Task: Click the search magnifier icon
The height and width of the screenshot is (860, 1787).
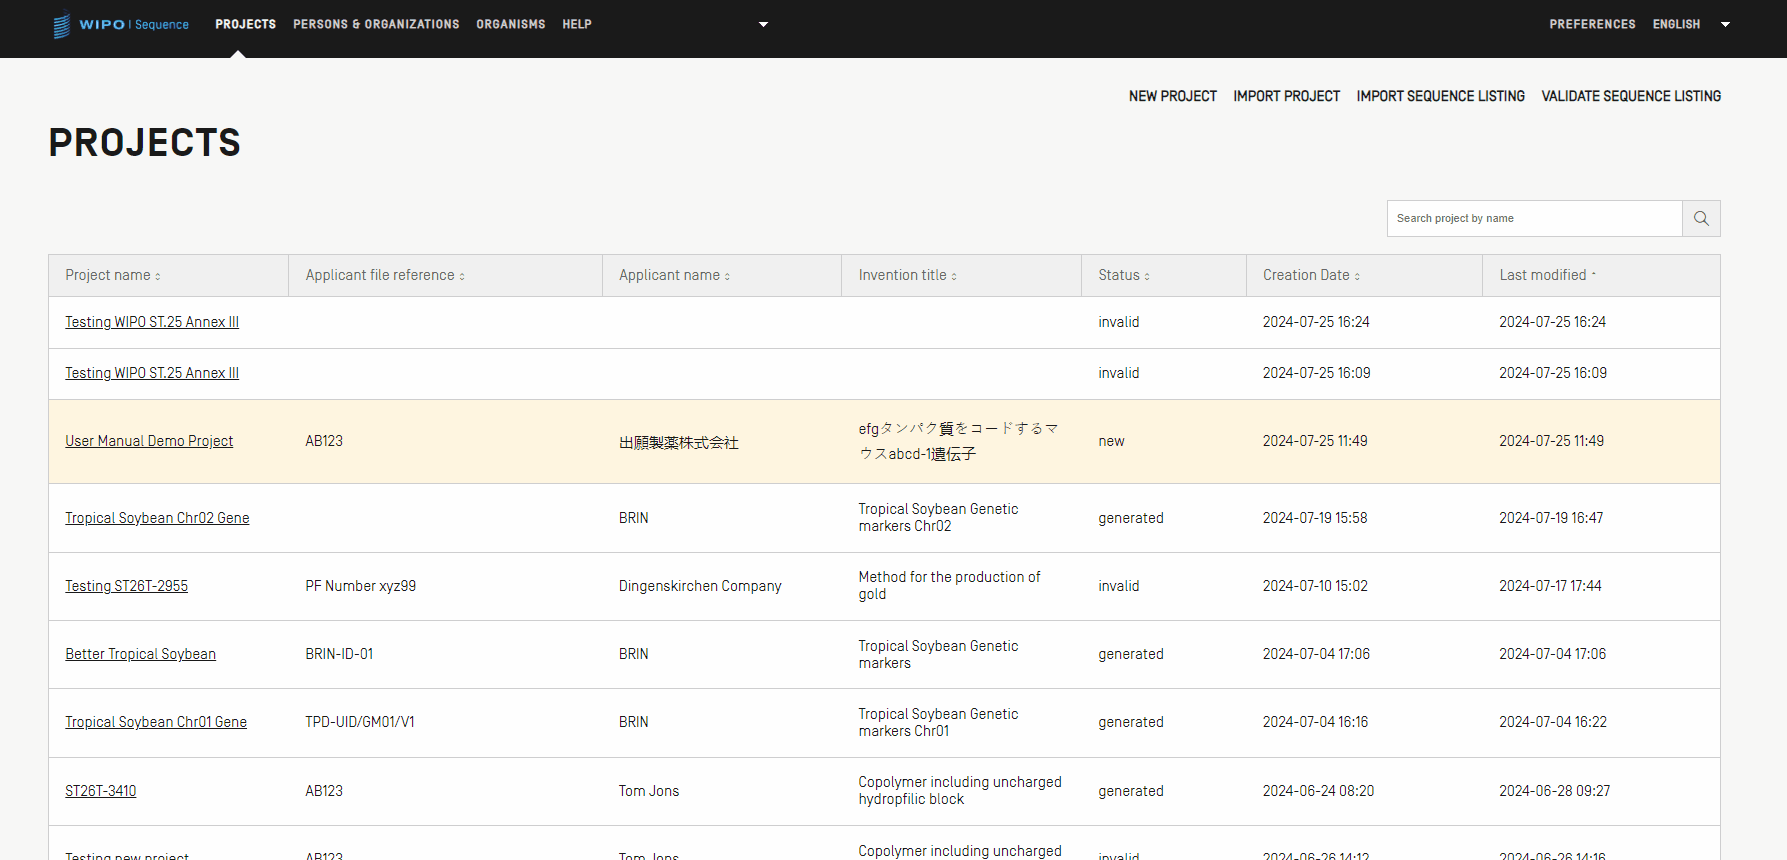Action: pyautogui.click(x=1700, y=218)
